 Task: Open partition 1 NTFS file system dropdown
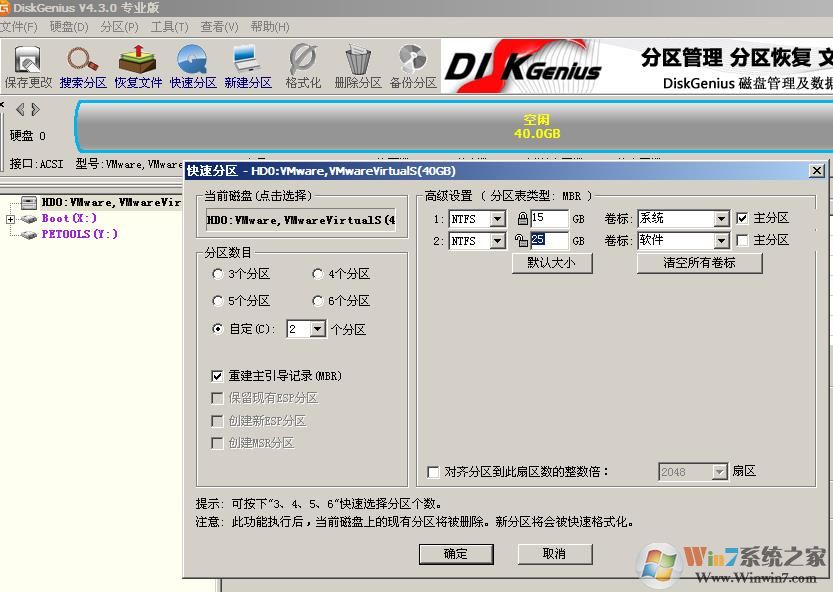click(498, 219)
